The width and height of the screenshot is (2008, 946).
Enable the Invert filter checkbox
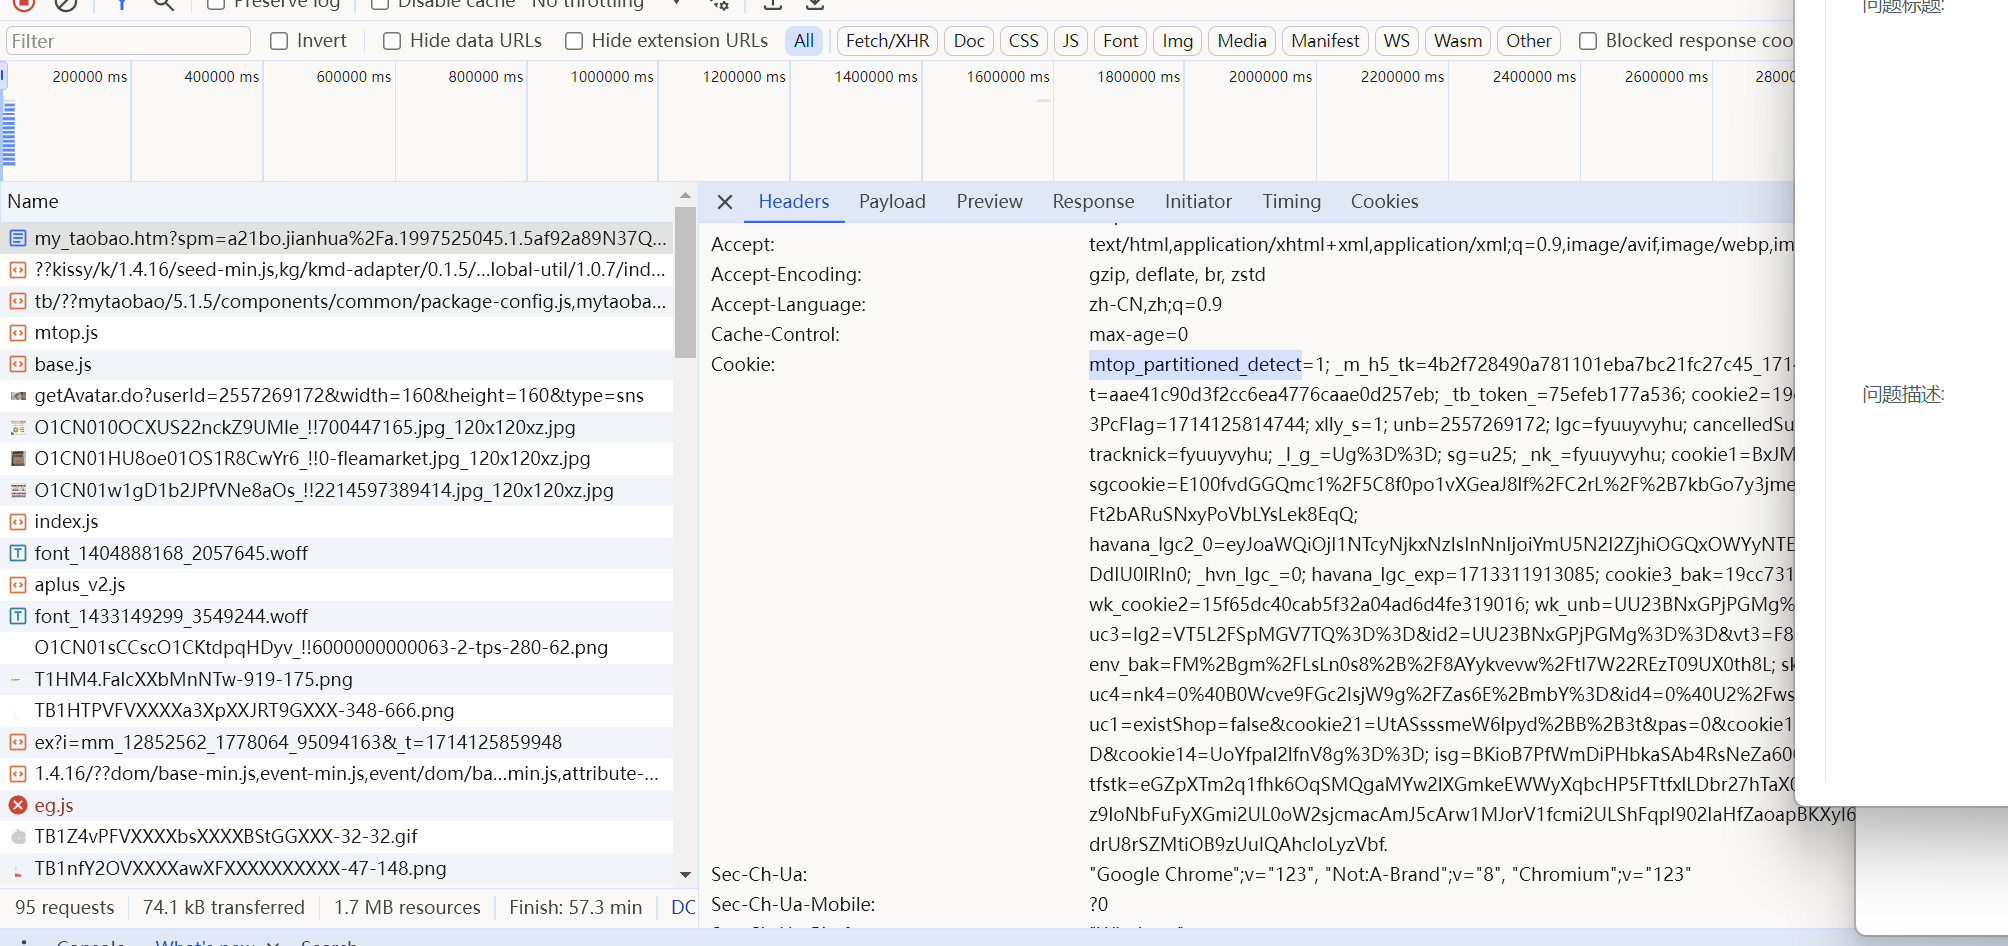[x=280, y=41]
